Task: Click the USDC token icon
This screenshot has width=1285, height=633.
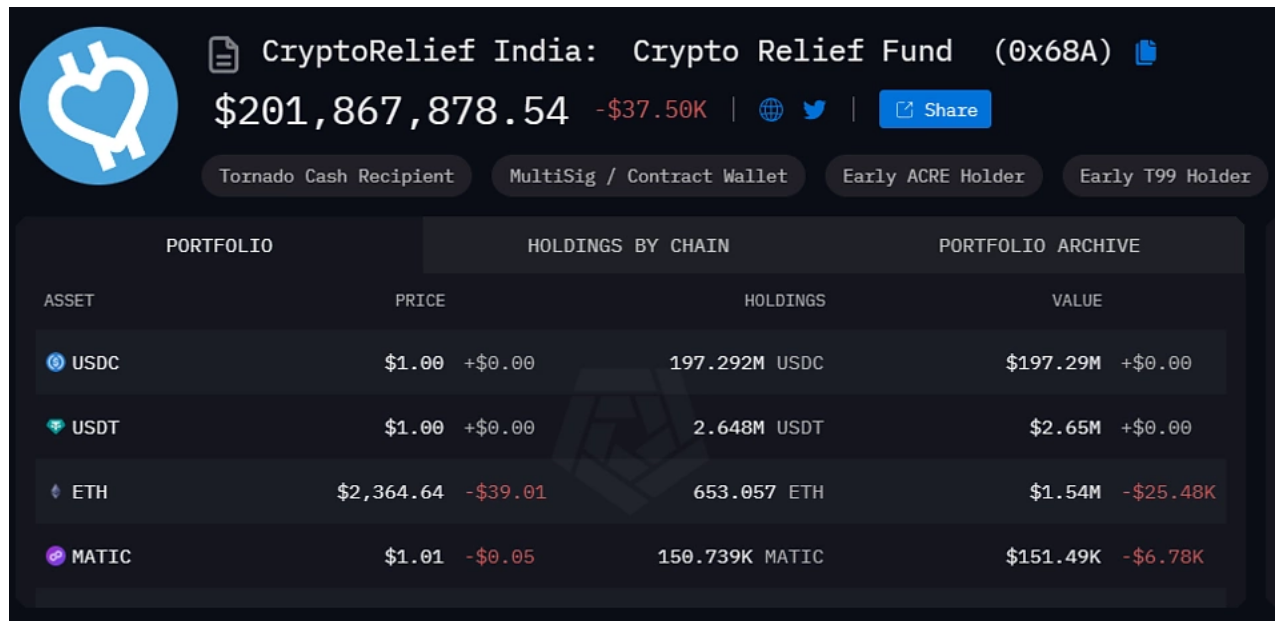Action: pos(56,363)
